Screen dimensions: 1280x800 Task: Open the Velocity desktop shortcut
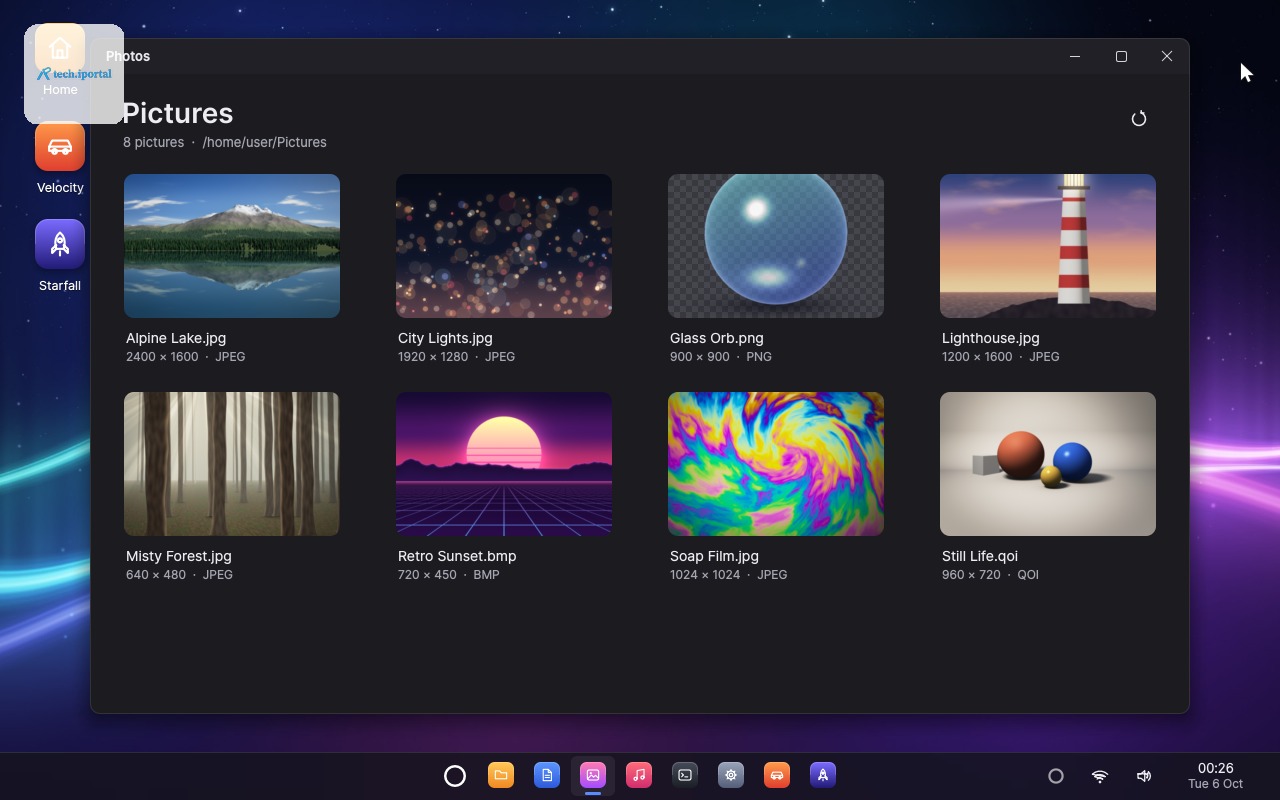click(x=60, y=159)
